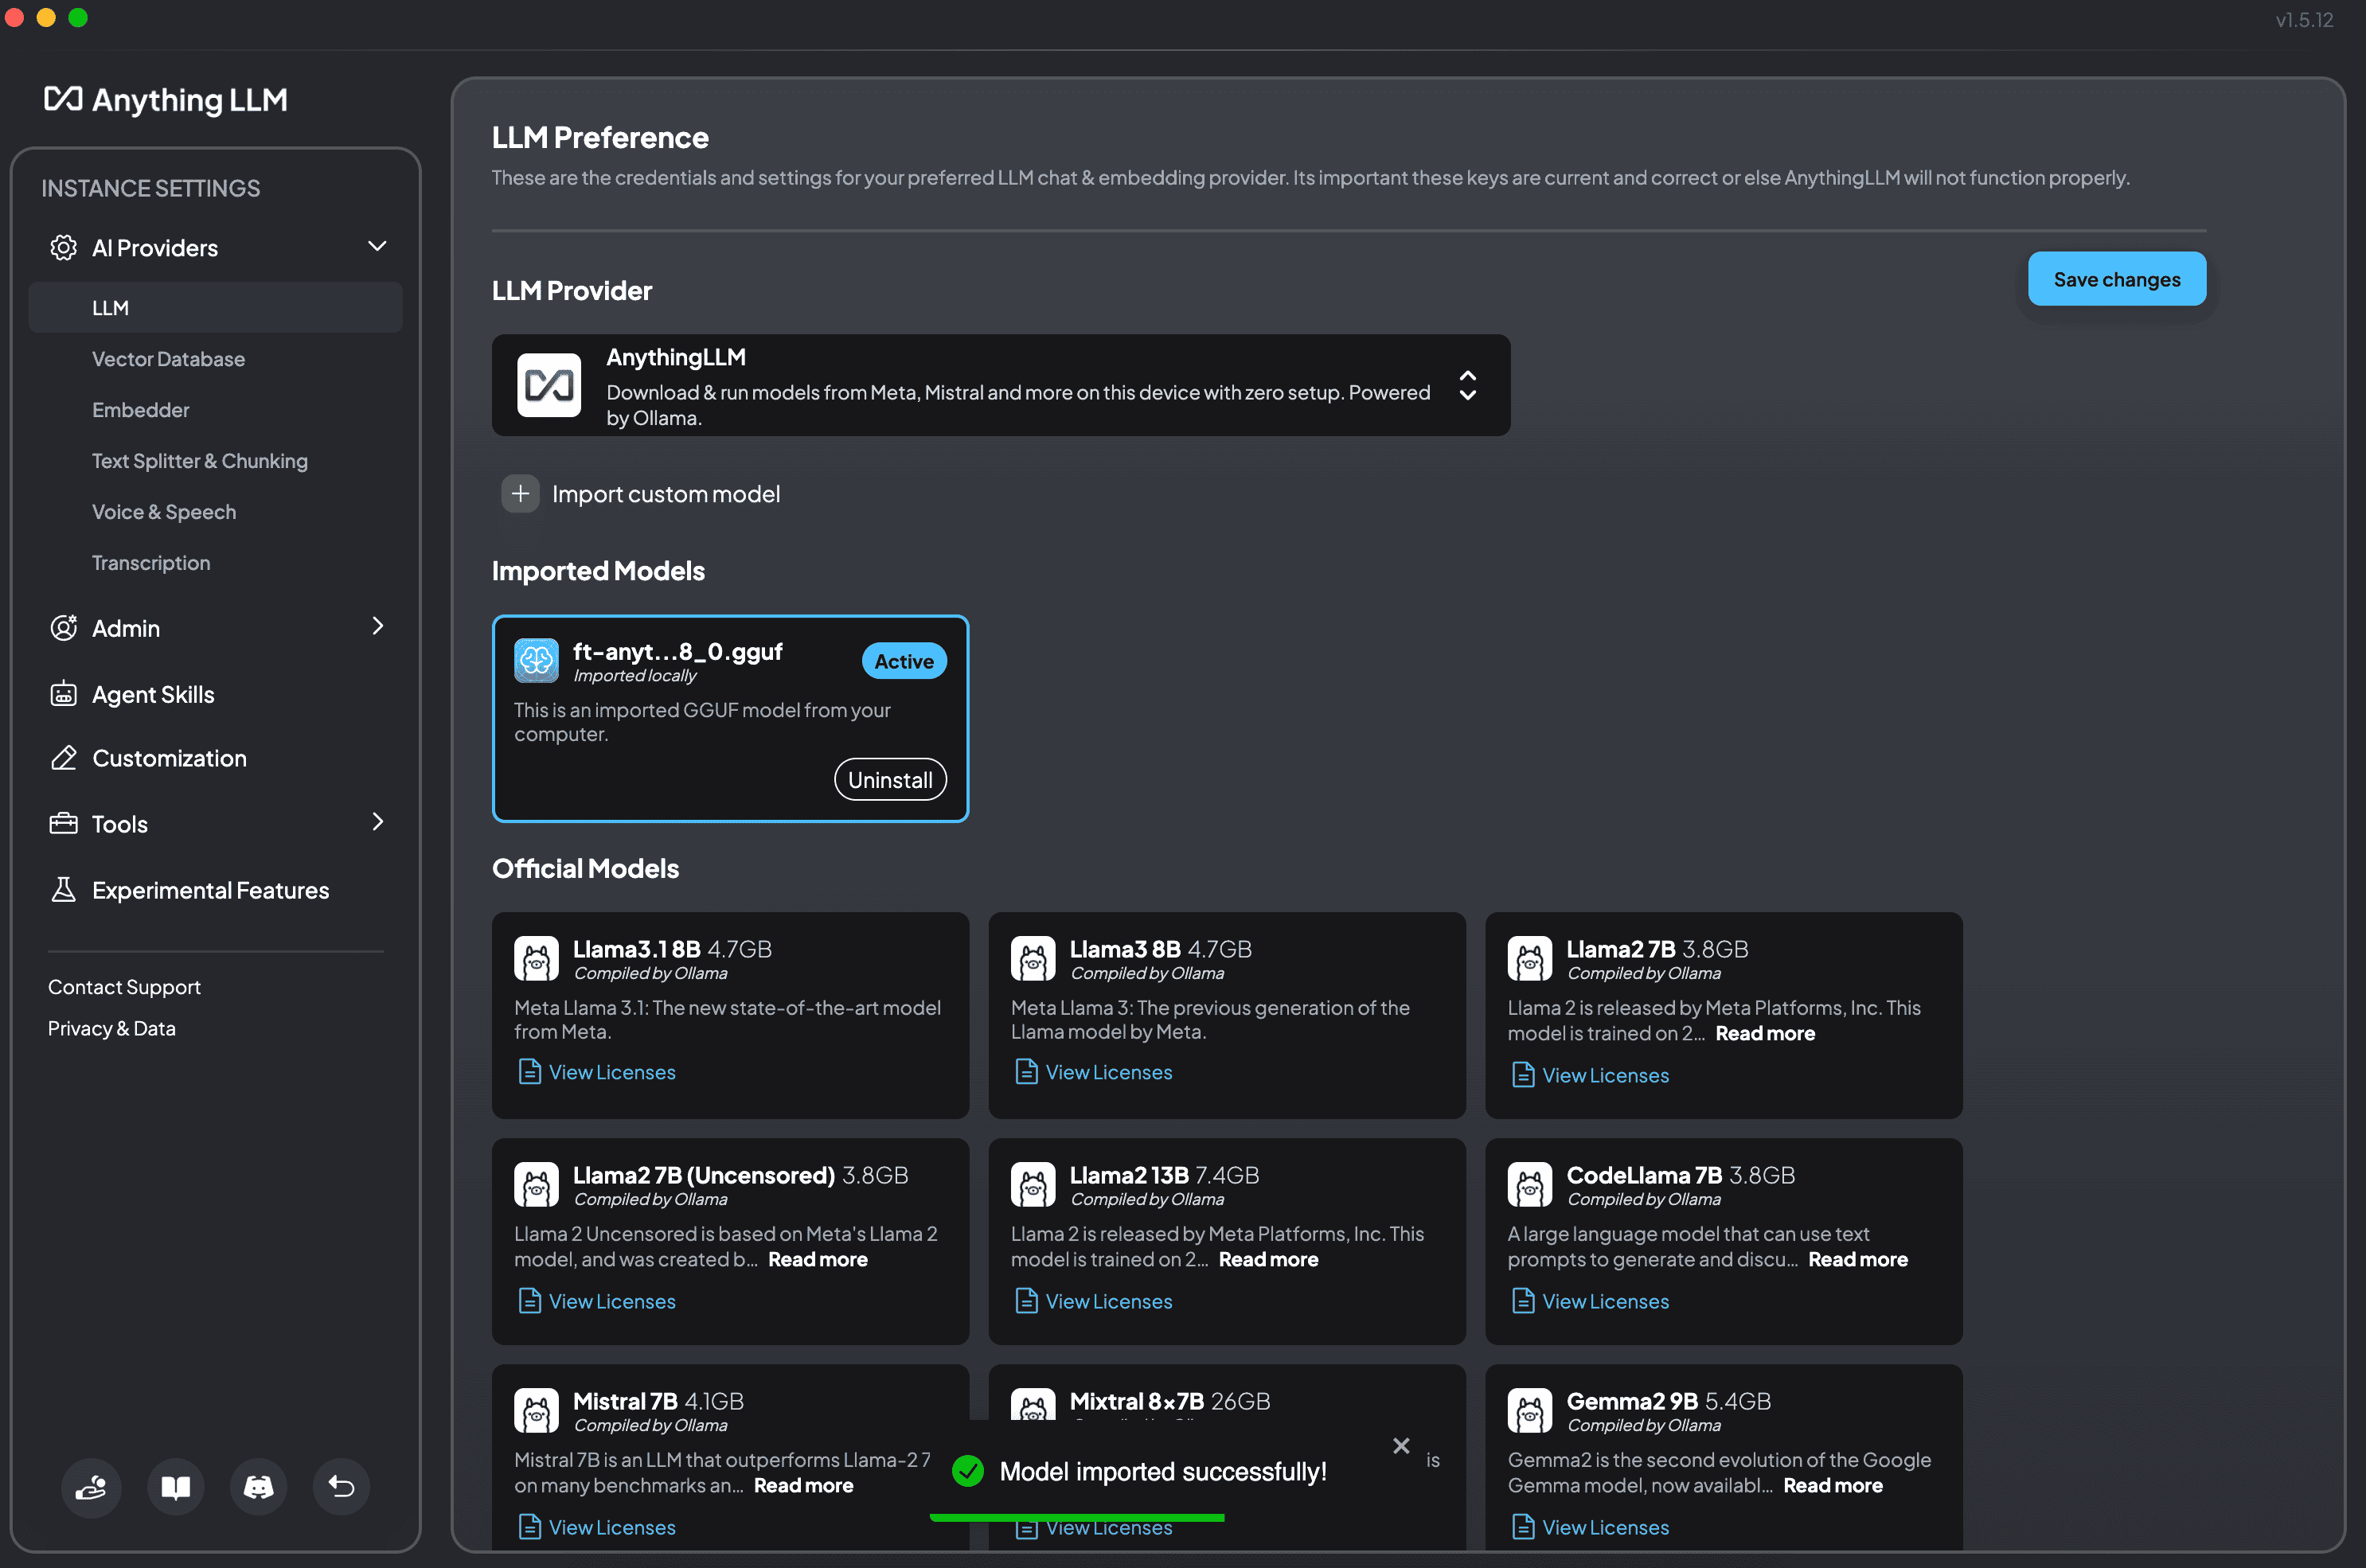Open Agent Skills settings

pos(153,694)
